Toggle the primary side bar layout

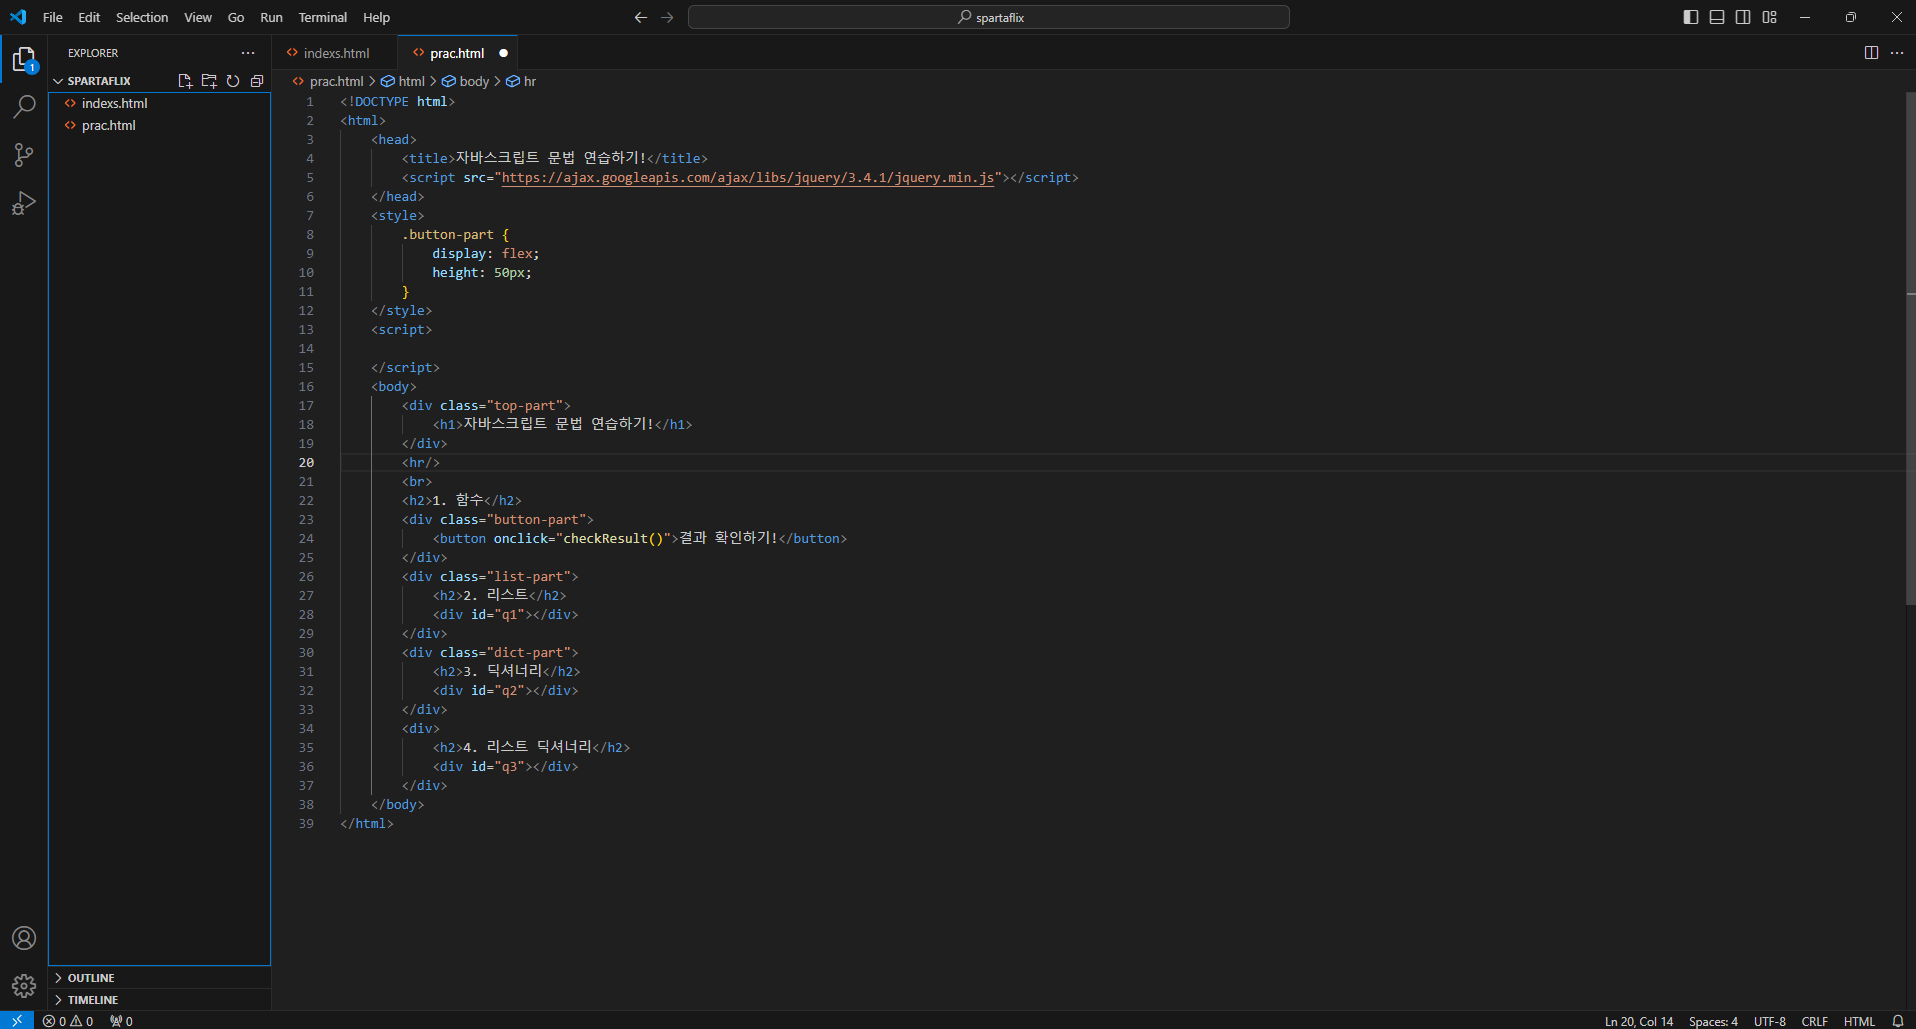coord(1691,17)
